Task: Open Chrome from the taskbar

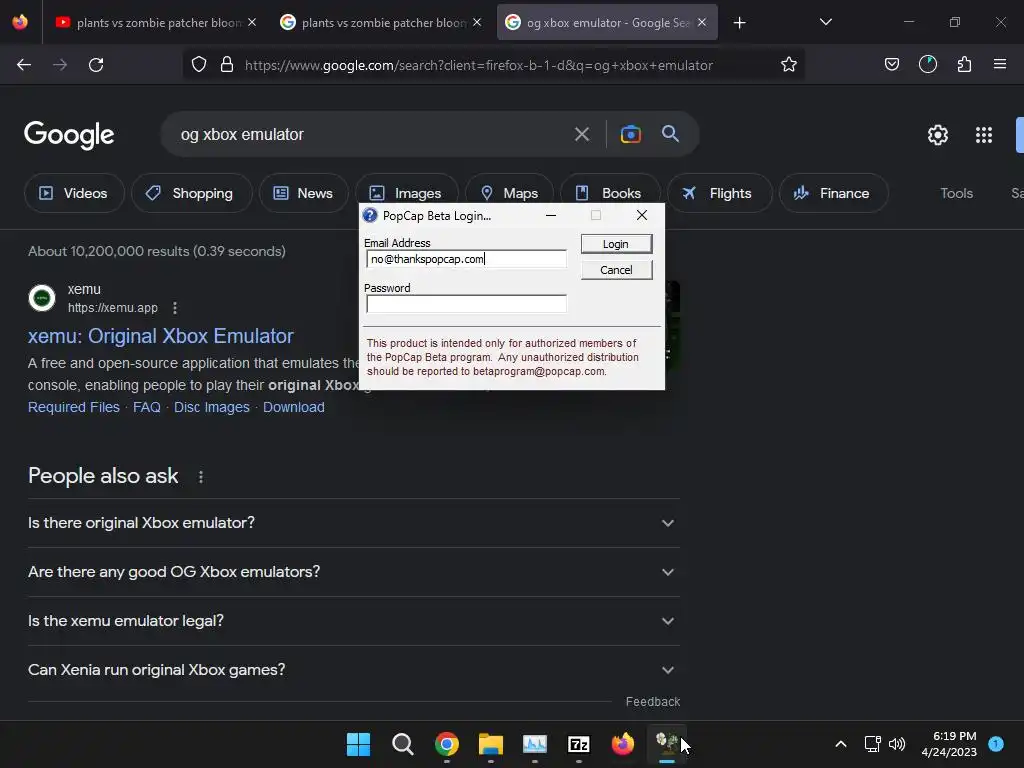Action: (447, 744)
